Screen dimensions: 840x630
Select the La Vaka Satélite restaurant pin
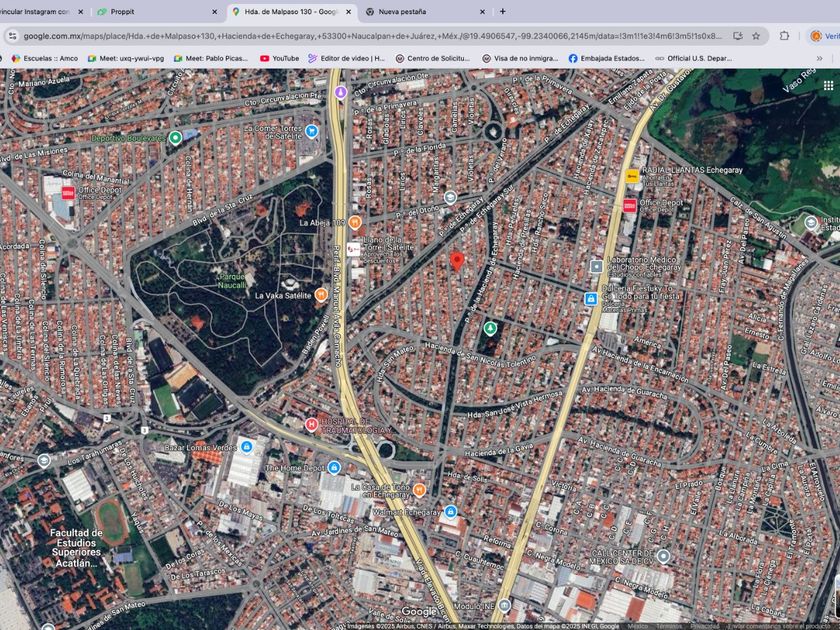coord(321,295)
